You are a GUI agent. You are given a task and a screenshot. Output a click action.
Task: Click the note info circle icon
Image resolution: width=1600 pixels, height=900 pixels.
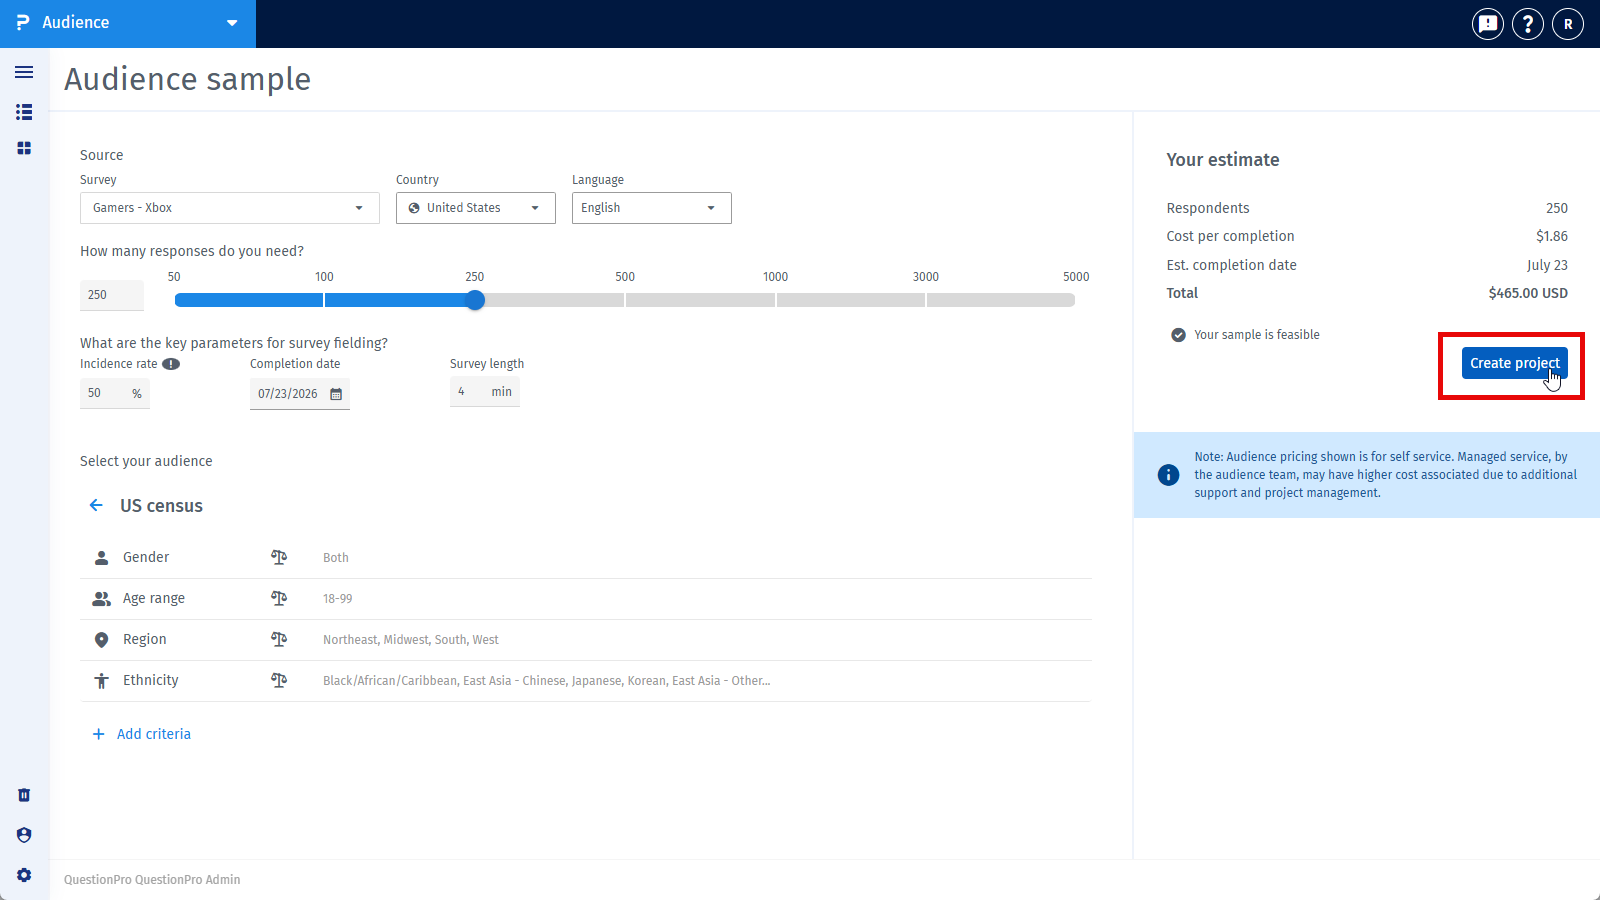click(x=1168, y=475)
